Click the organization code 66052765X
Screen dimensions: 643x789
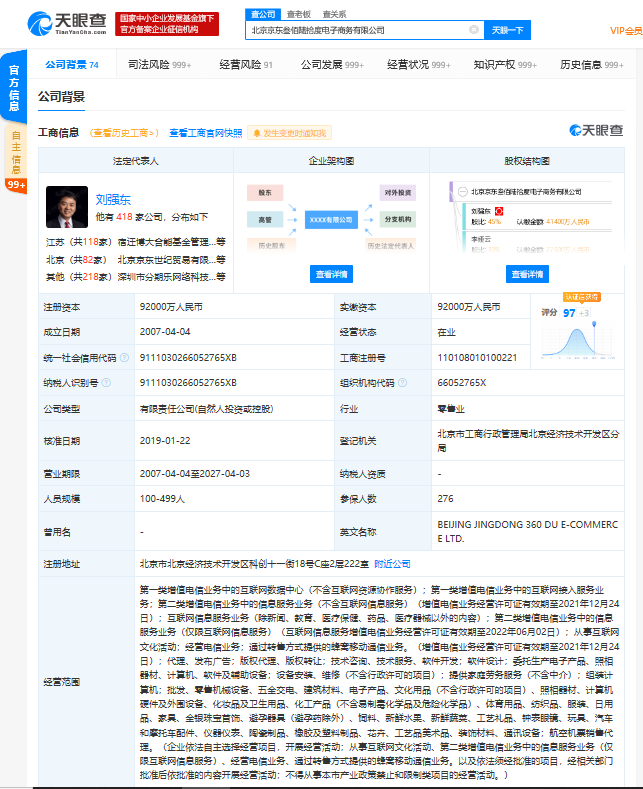[462, 382]
